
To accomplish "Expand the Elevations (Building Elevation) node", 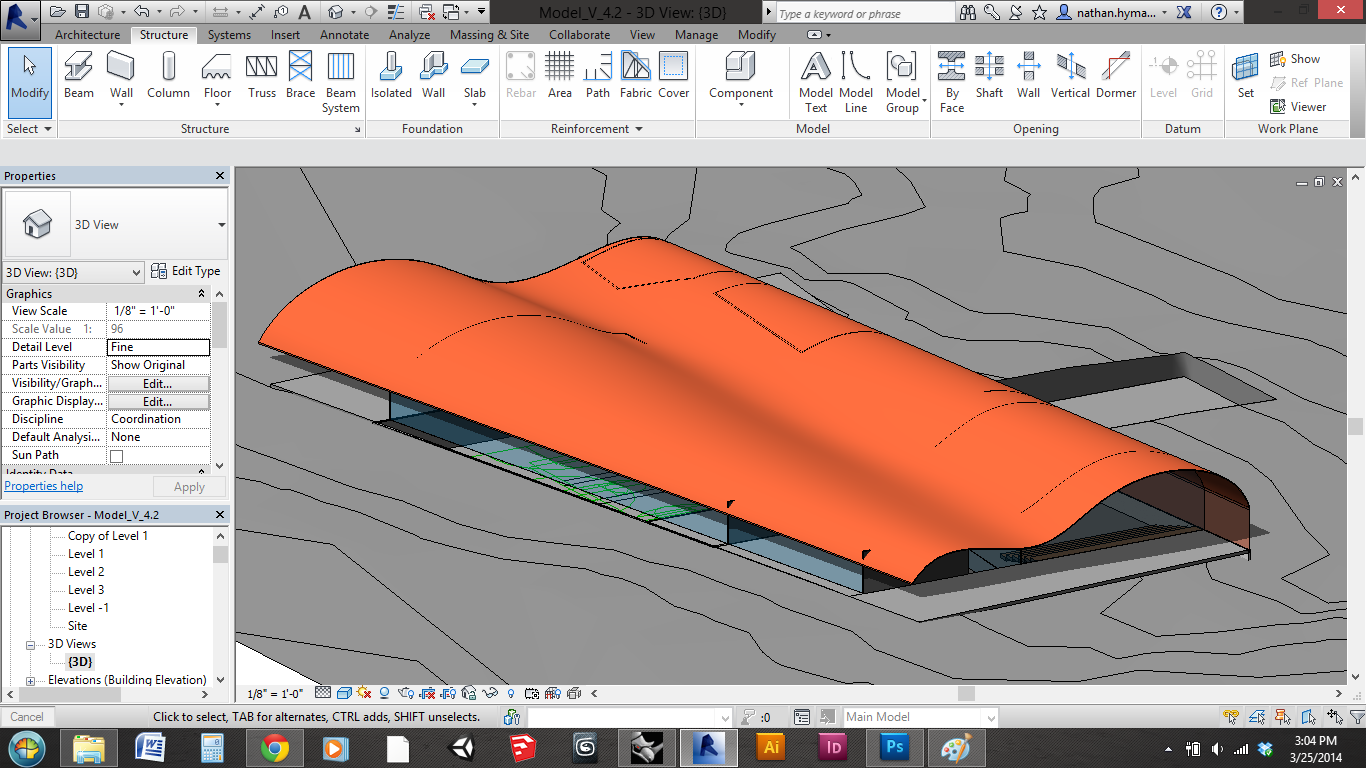I will 31,681.
